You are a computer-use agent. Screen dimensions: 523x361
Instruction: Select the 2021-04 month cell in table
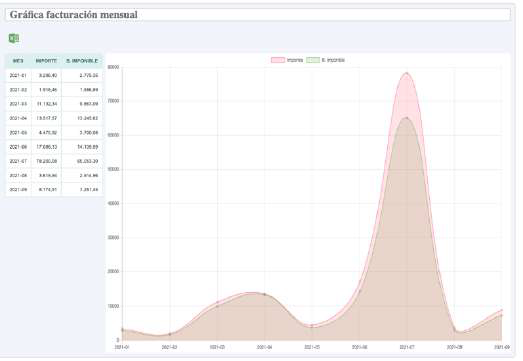click(x=18, y=118)
